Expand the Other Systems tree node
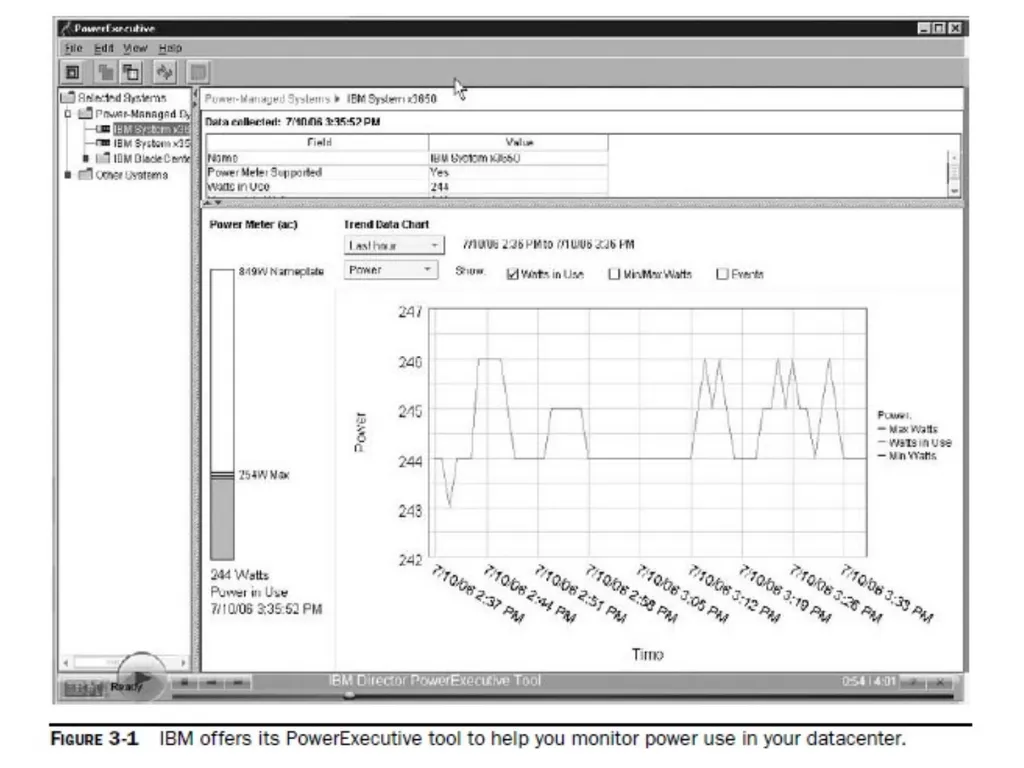The width and height of the screenshot is (1024, 768). (x=68, y=175)
